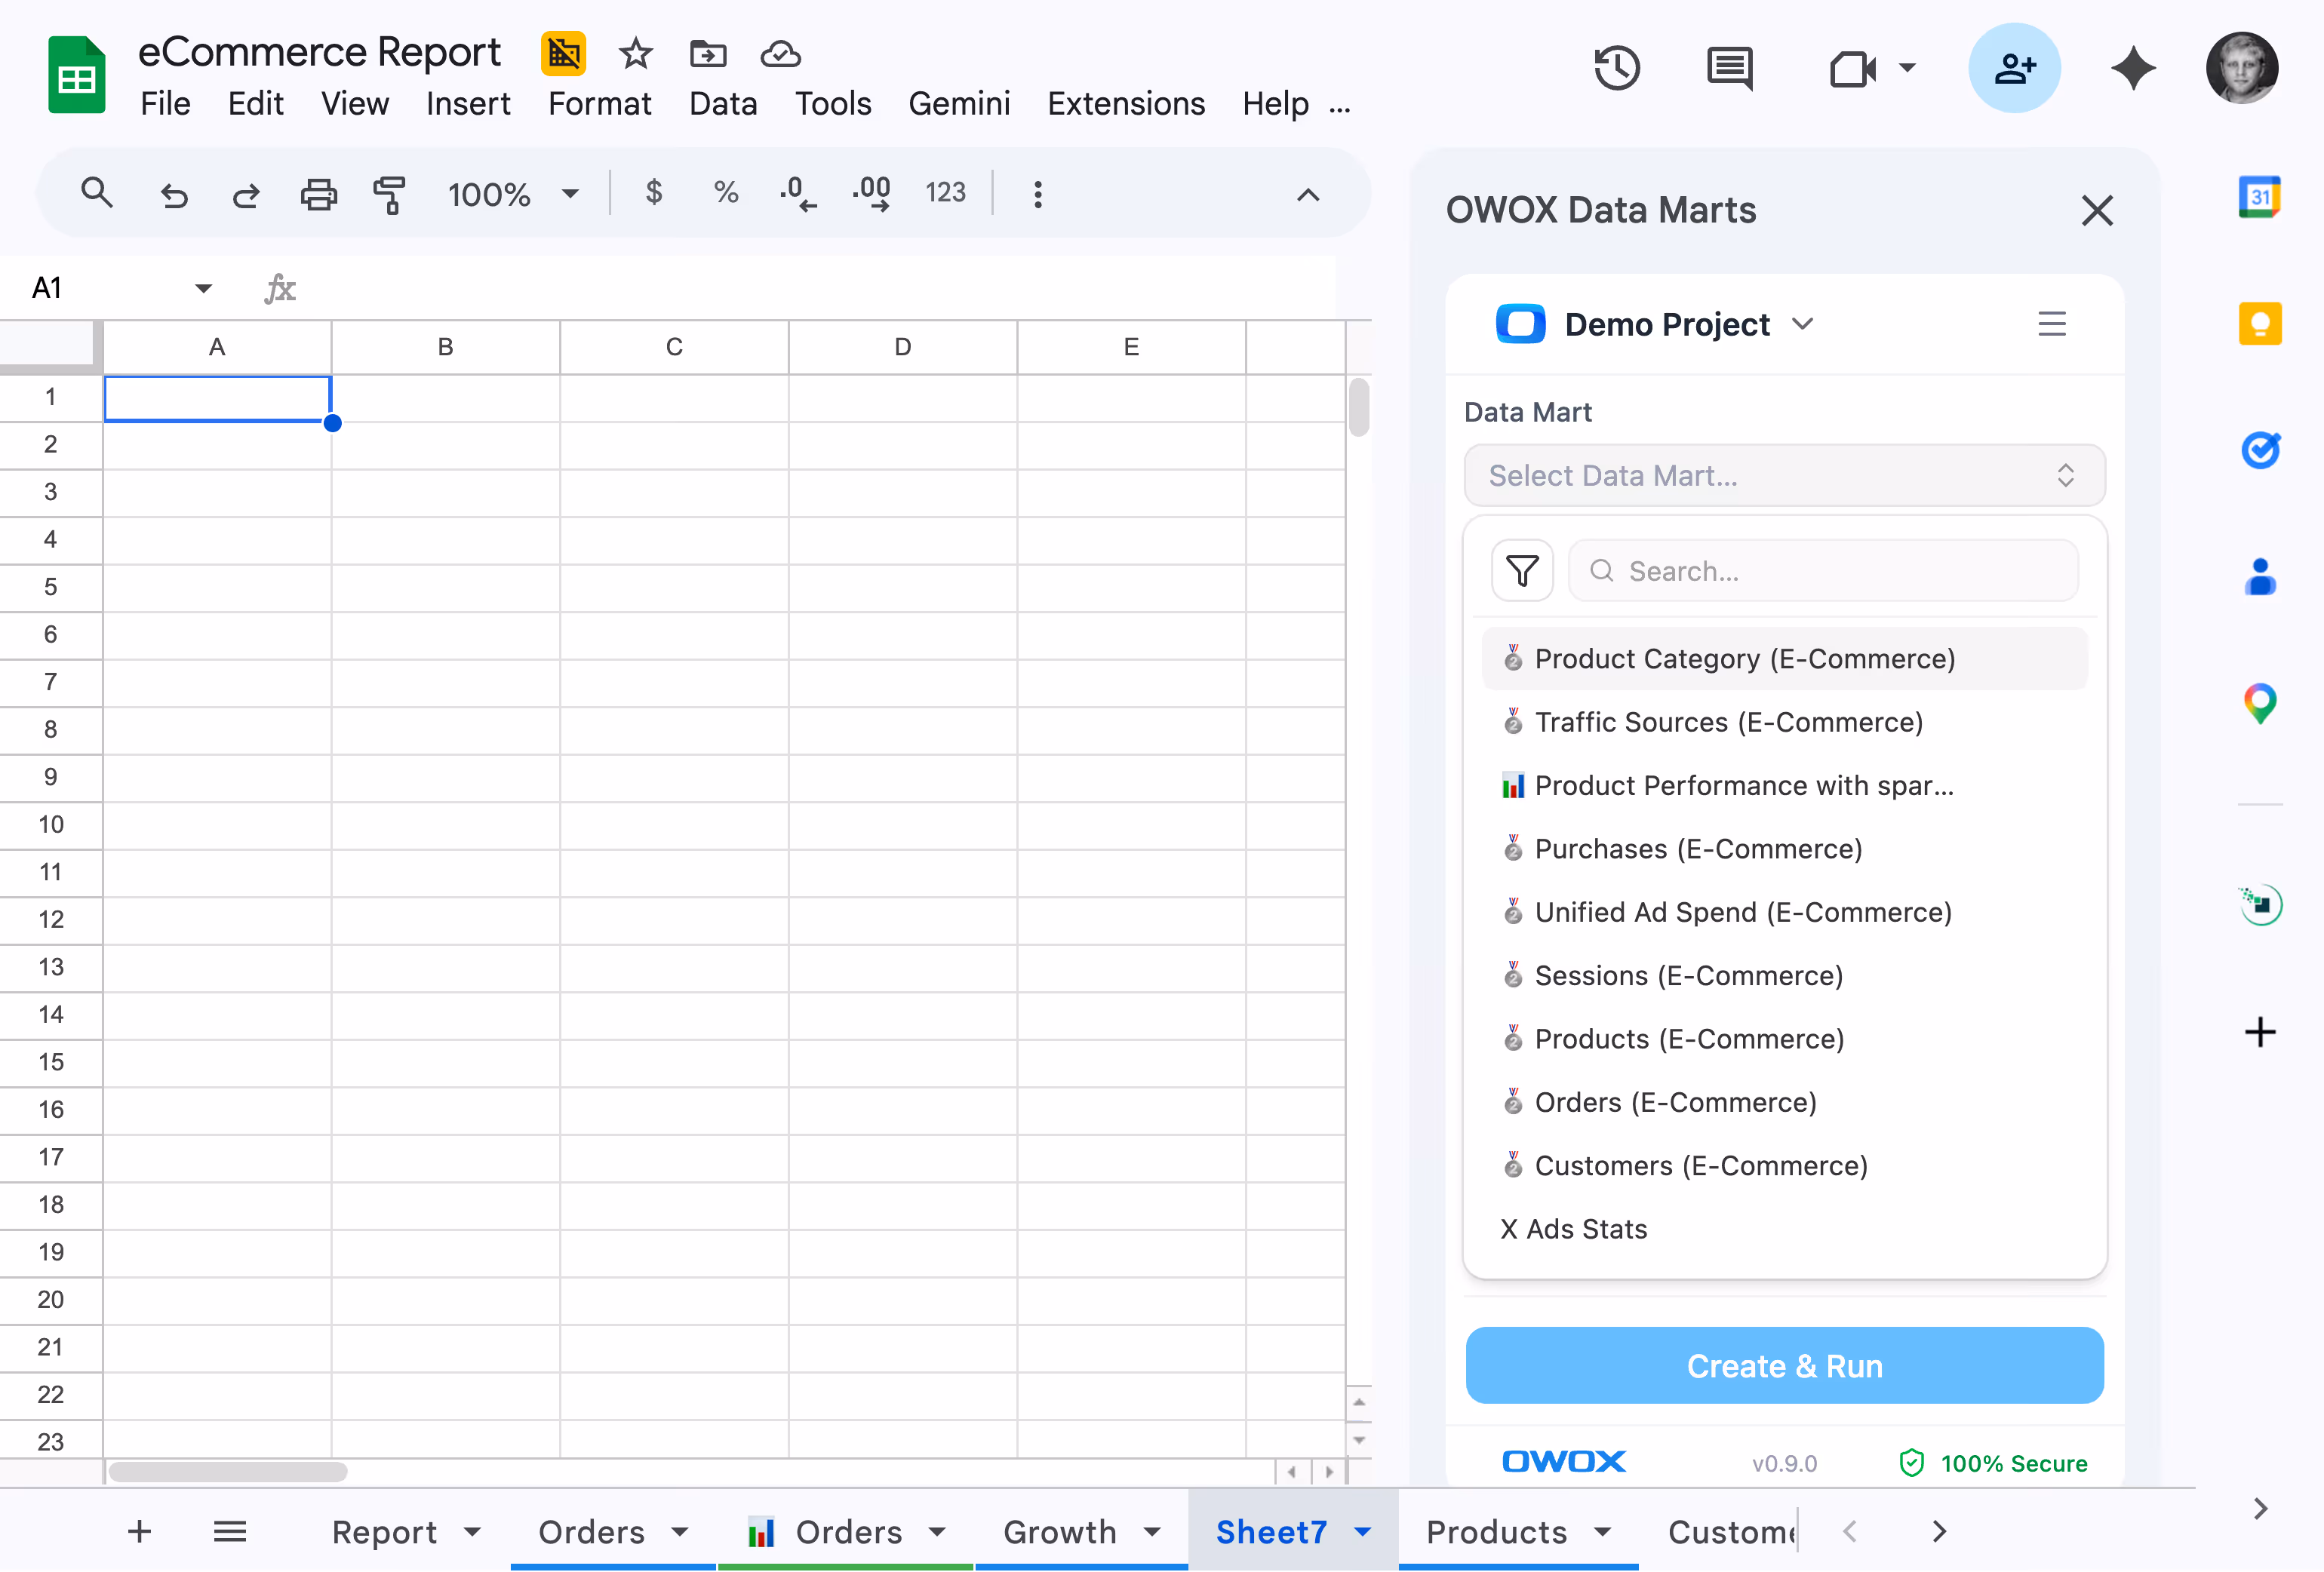Open the Extensions menu
2324x1572 pixels.
tap(1126, 104)
